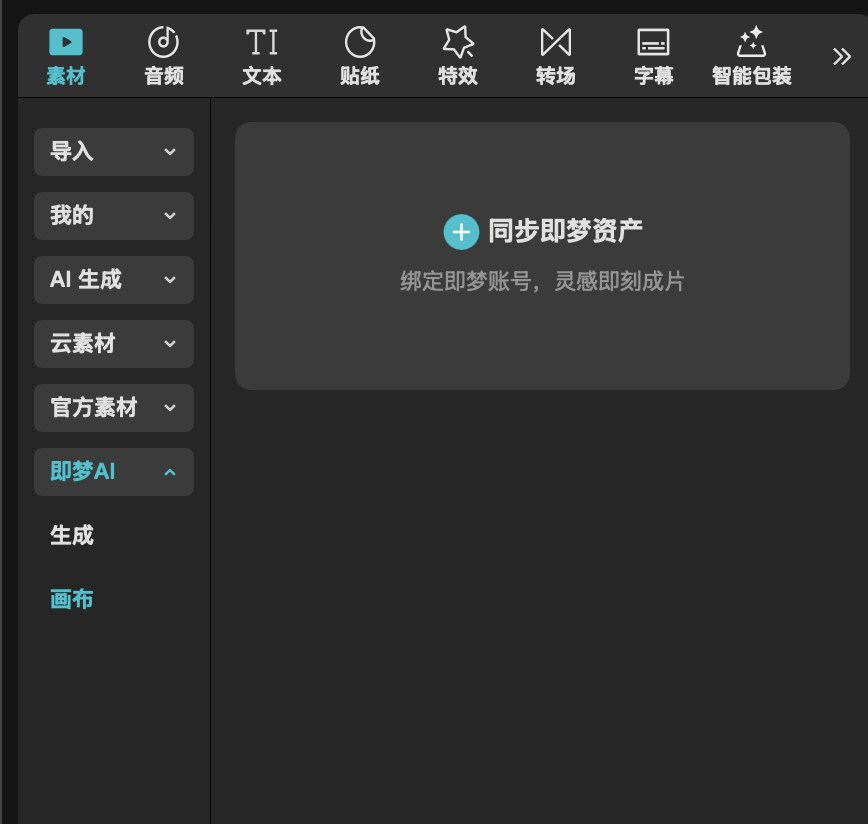Open the 文本 text tool icon
Viewport: 868px width, 824px height.
262,43
